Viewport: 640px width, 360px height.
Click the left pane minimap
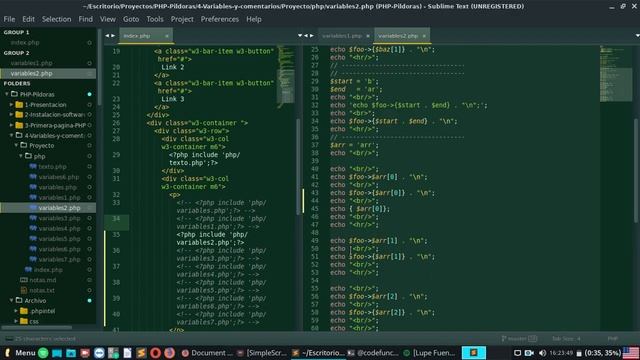coord(286,76)
